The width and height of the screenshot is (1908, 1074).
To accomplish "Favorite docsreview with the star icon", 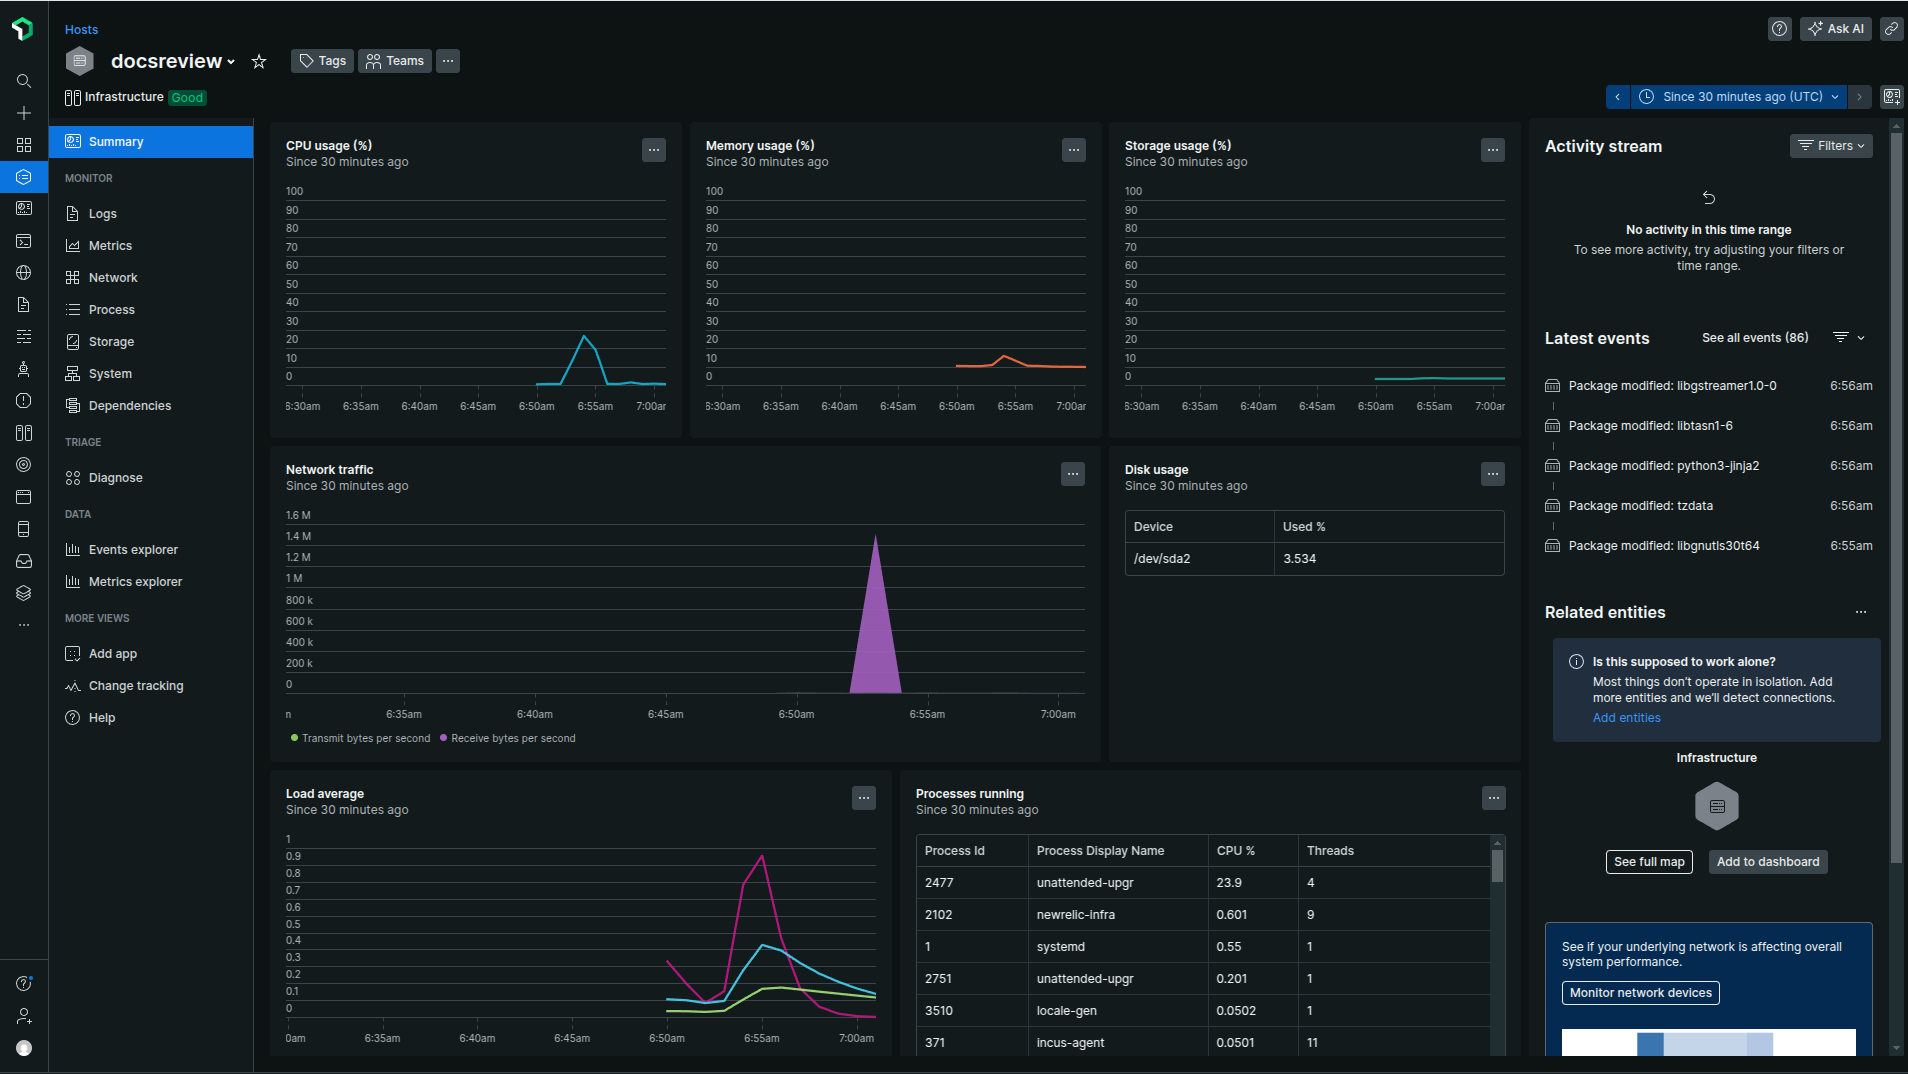I will pos(259,62).
